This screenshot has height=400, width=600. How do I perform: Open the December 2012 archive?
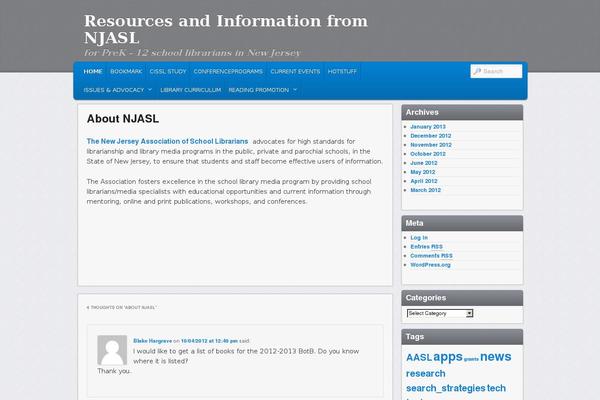coord(430,136)
